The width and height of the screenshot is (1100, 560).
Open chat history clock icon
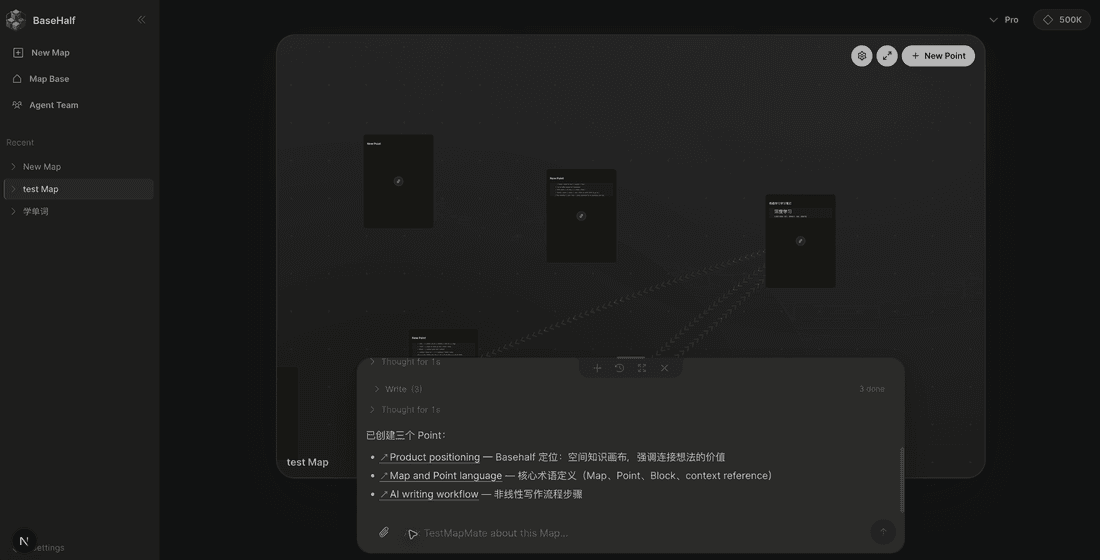pyautogui.click(x=619, y=368)
